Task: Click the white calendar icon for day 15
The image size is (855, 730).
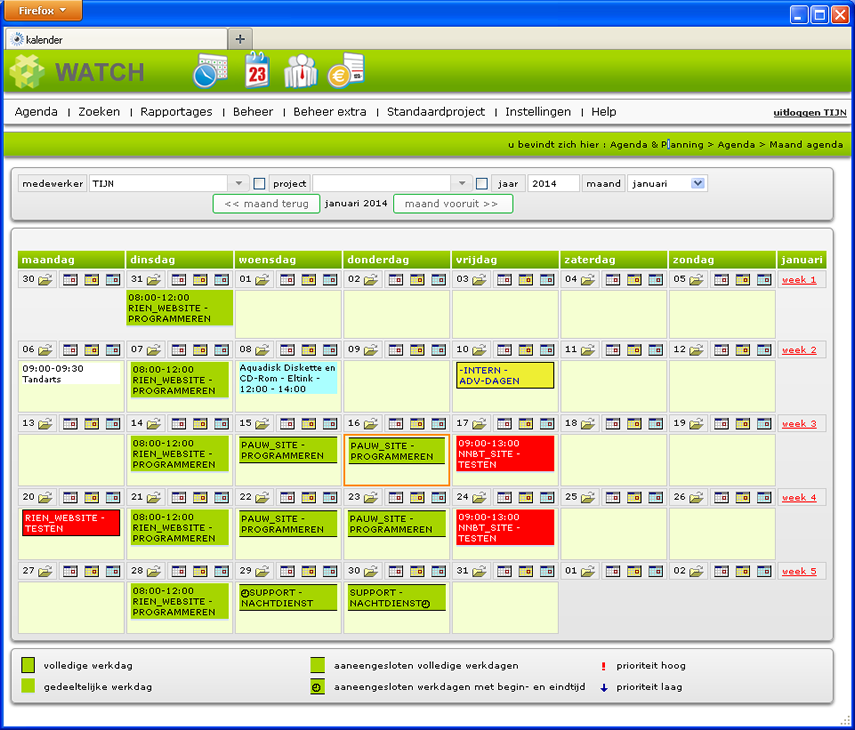Action: [x=287, y=424]
